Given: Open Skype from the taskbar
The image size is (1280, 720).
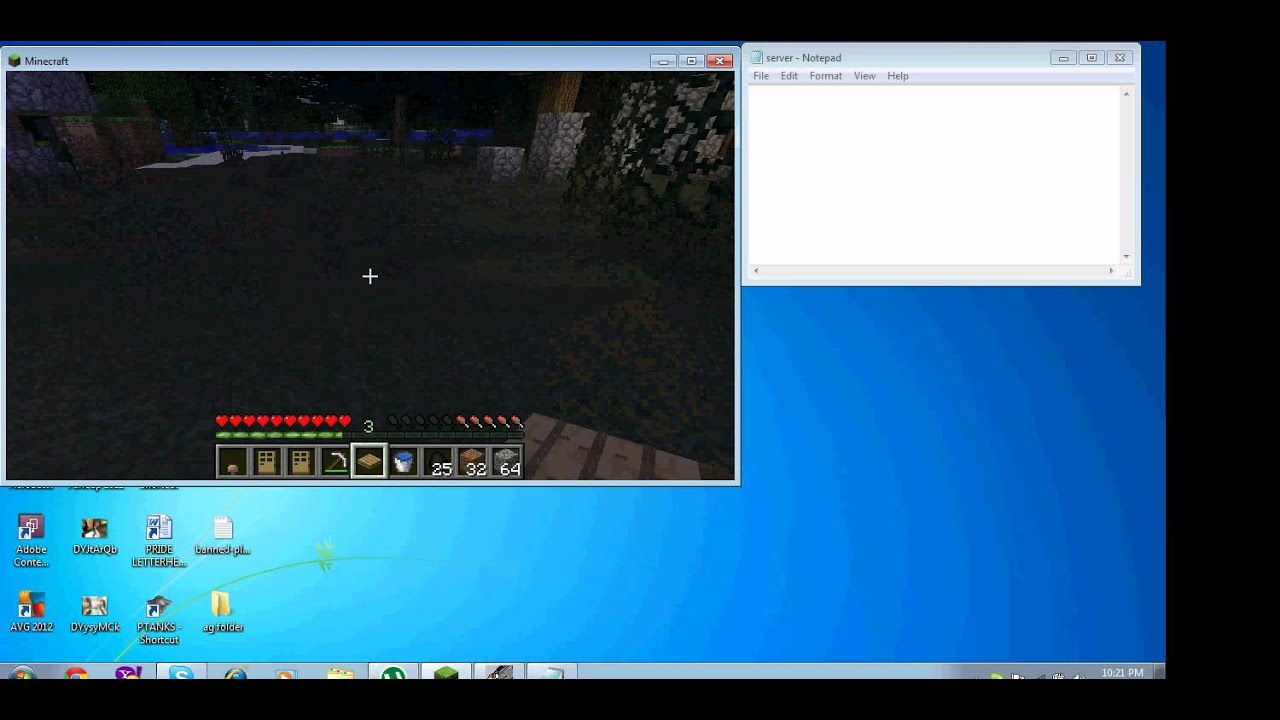Looking at the screenshot, I should coord(181,673).
